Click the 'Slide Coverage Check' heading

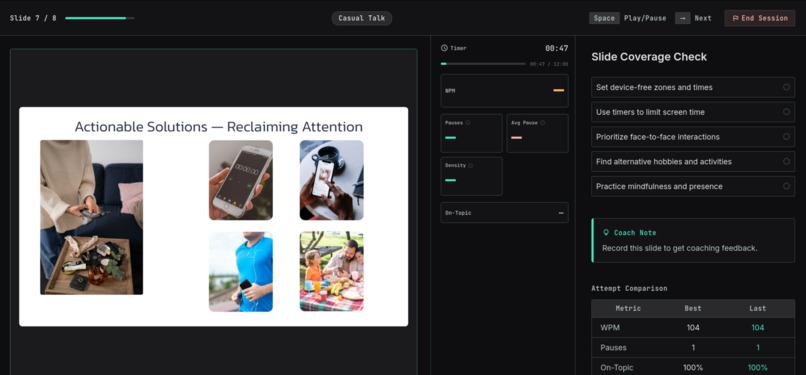649,57
